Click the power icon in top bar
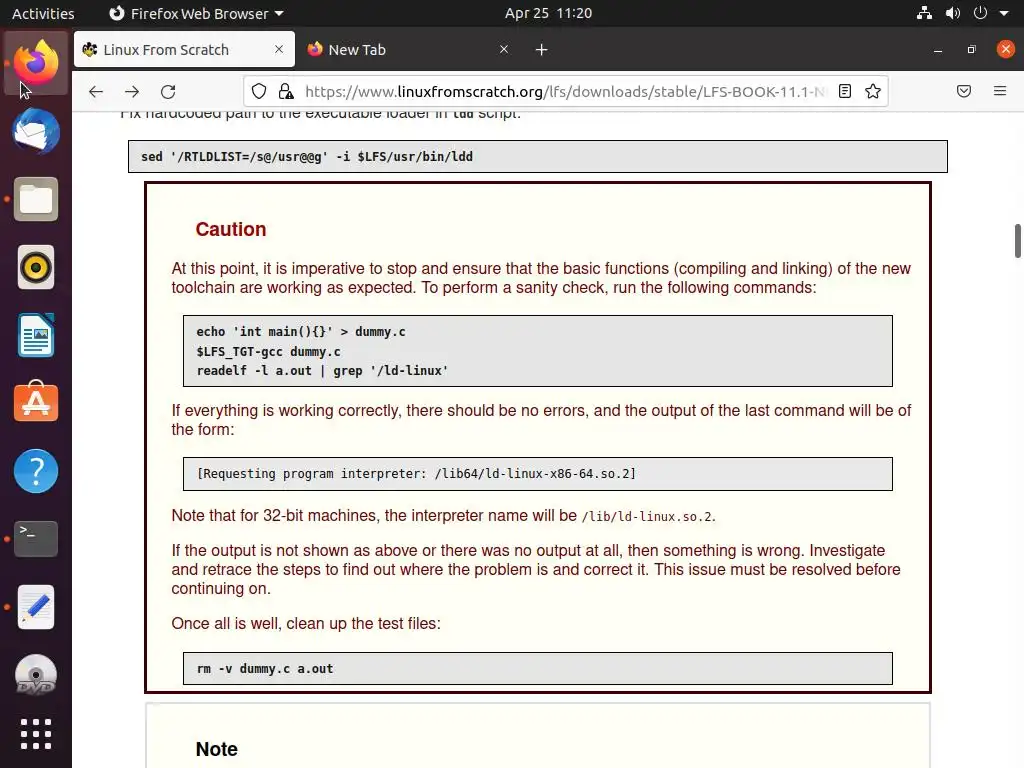This screenshot has width=1024, height=768. click(x=980, y=13)
